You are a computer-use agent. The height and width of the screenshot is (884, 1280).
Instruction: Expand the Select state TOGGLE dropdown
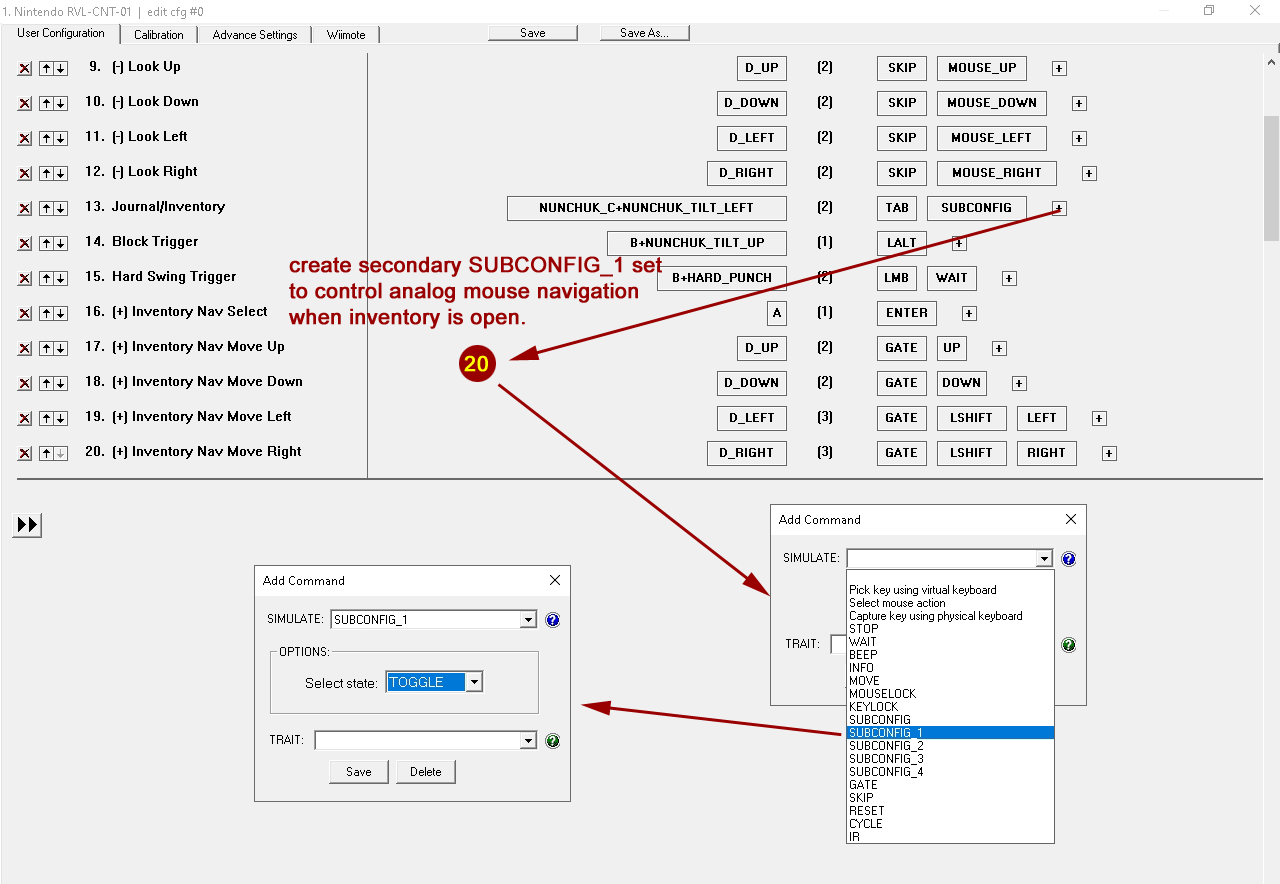tap(474, 682)
